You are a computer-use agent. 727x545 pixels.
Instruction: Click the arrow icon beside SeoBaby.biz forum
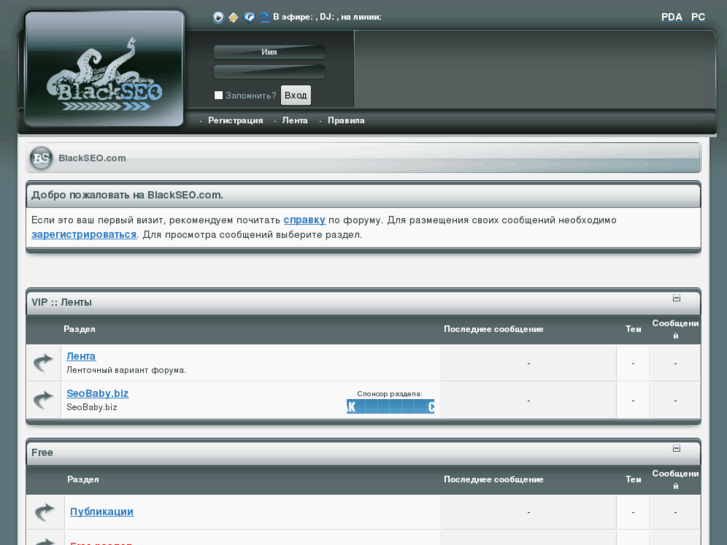pos(43,400)
